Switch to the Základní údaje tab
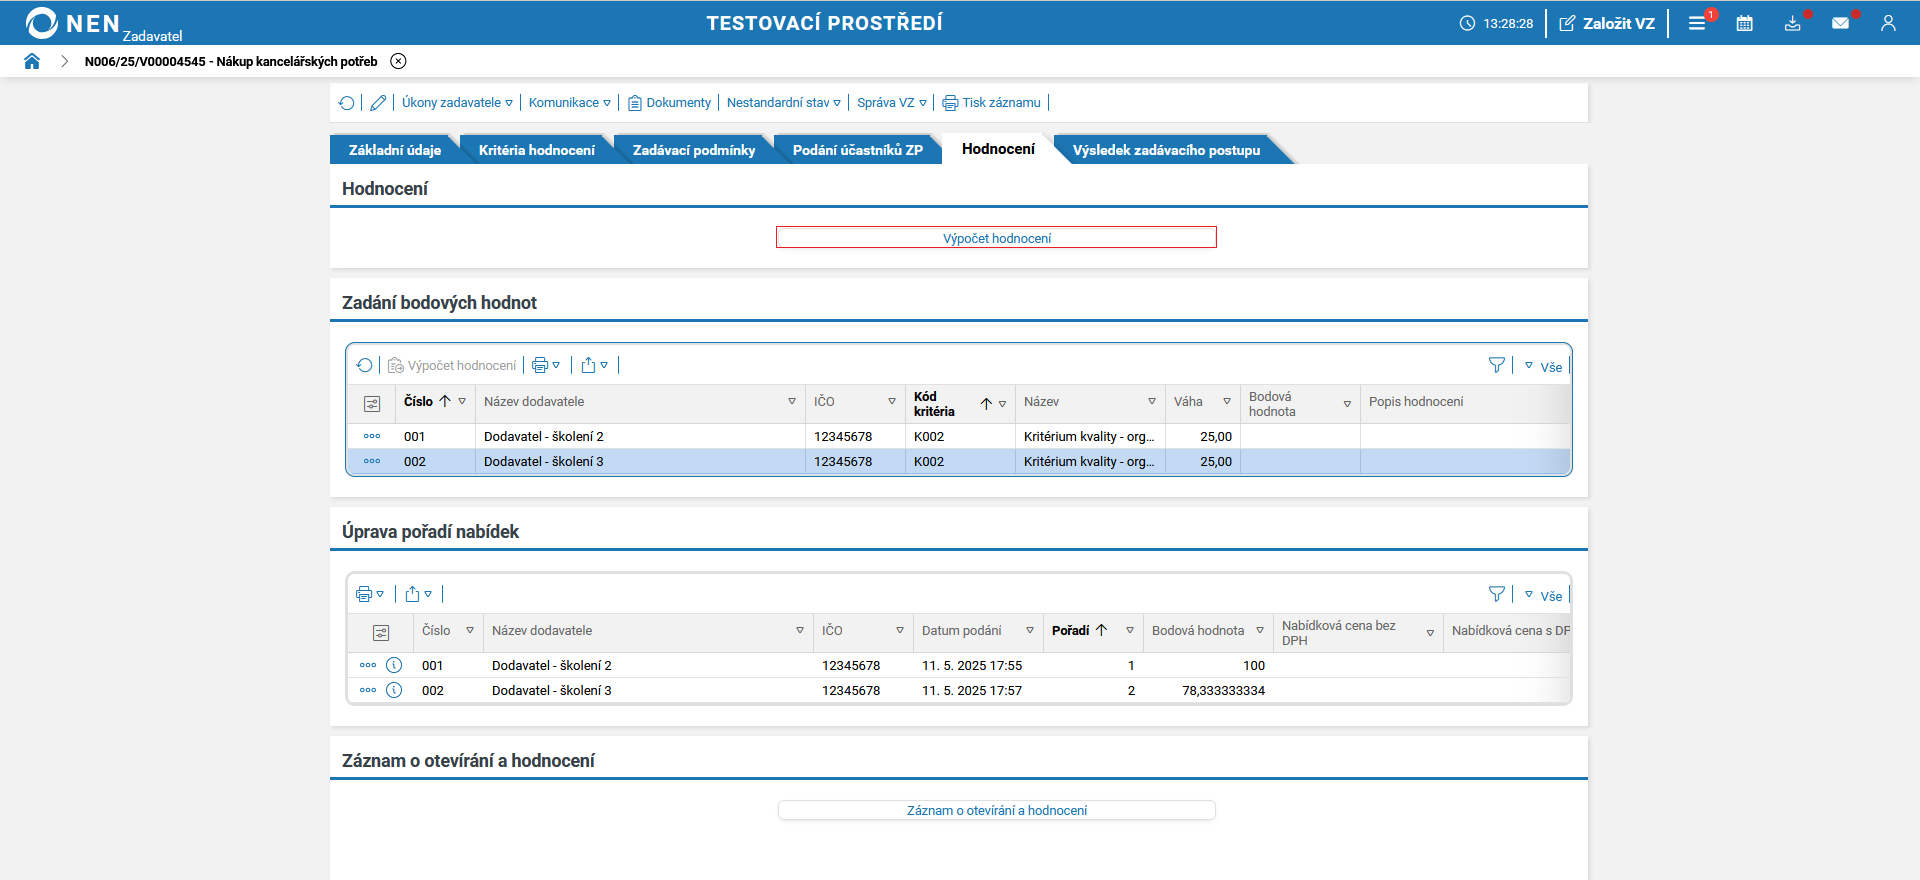Viewport: 1920px width, 880px height. pyautogui.click(x=394, y=150)
